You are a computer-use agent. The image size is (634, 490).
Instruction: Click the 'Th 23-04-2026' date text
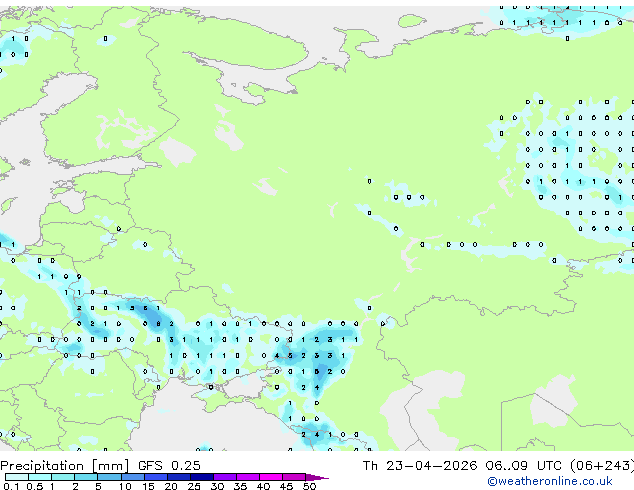(420, 466)
